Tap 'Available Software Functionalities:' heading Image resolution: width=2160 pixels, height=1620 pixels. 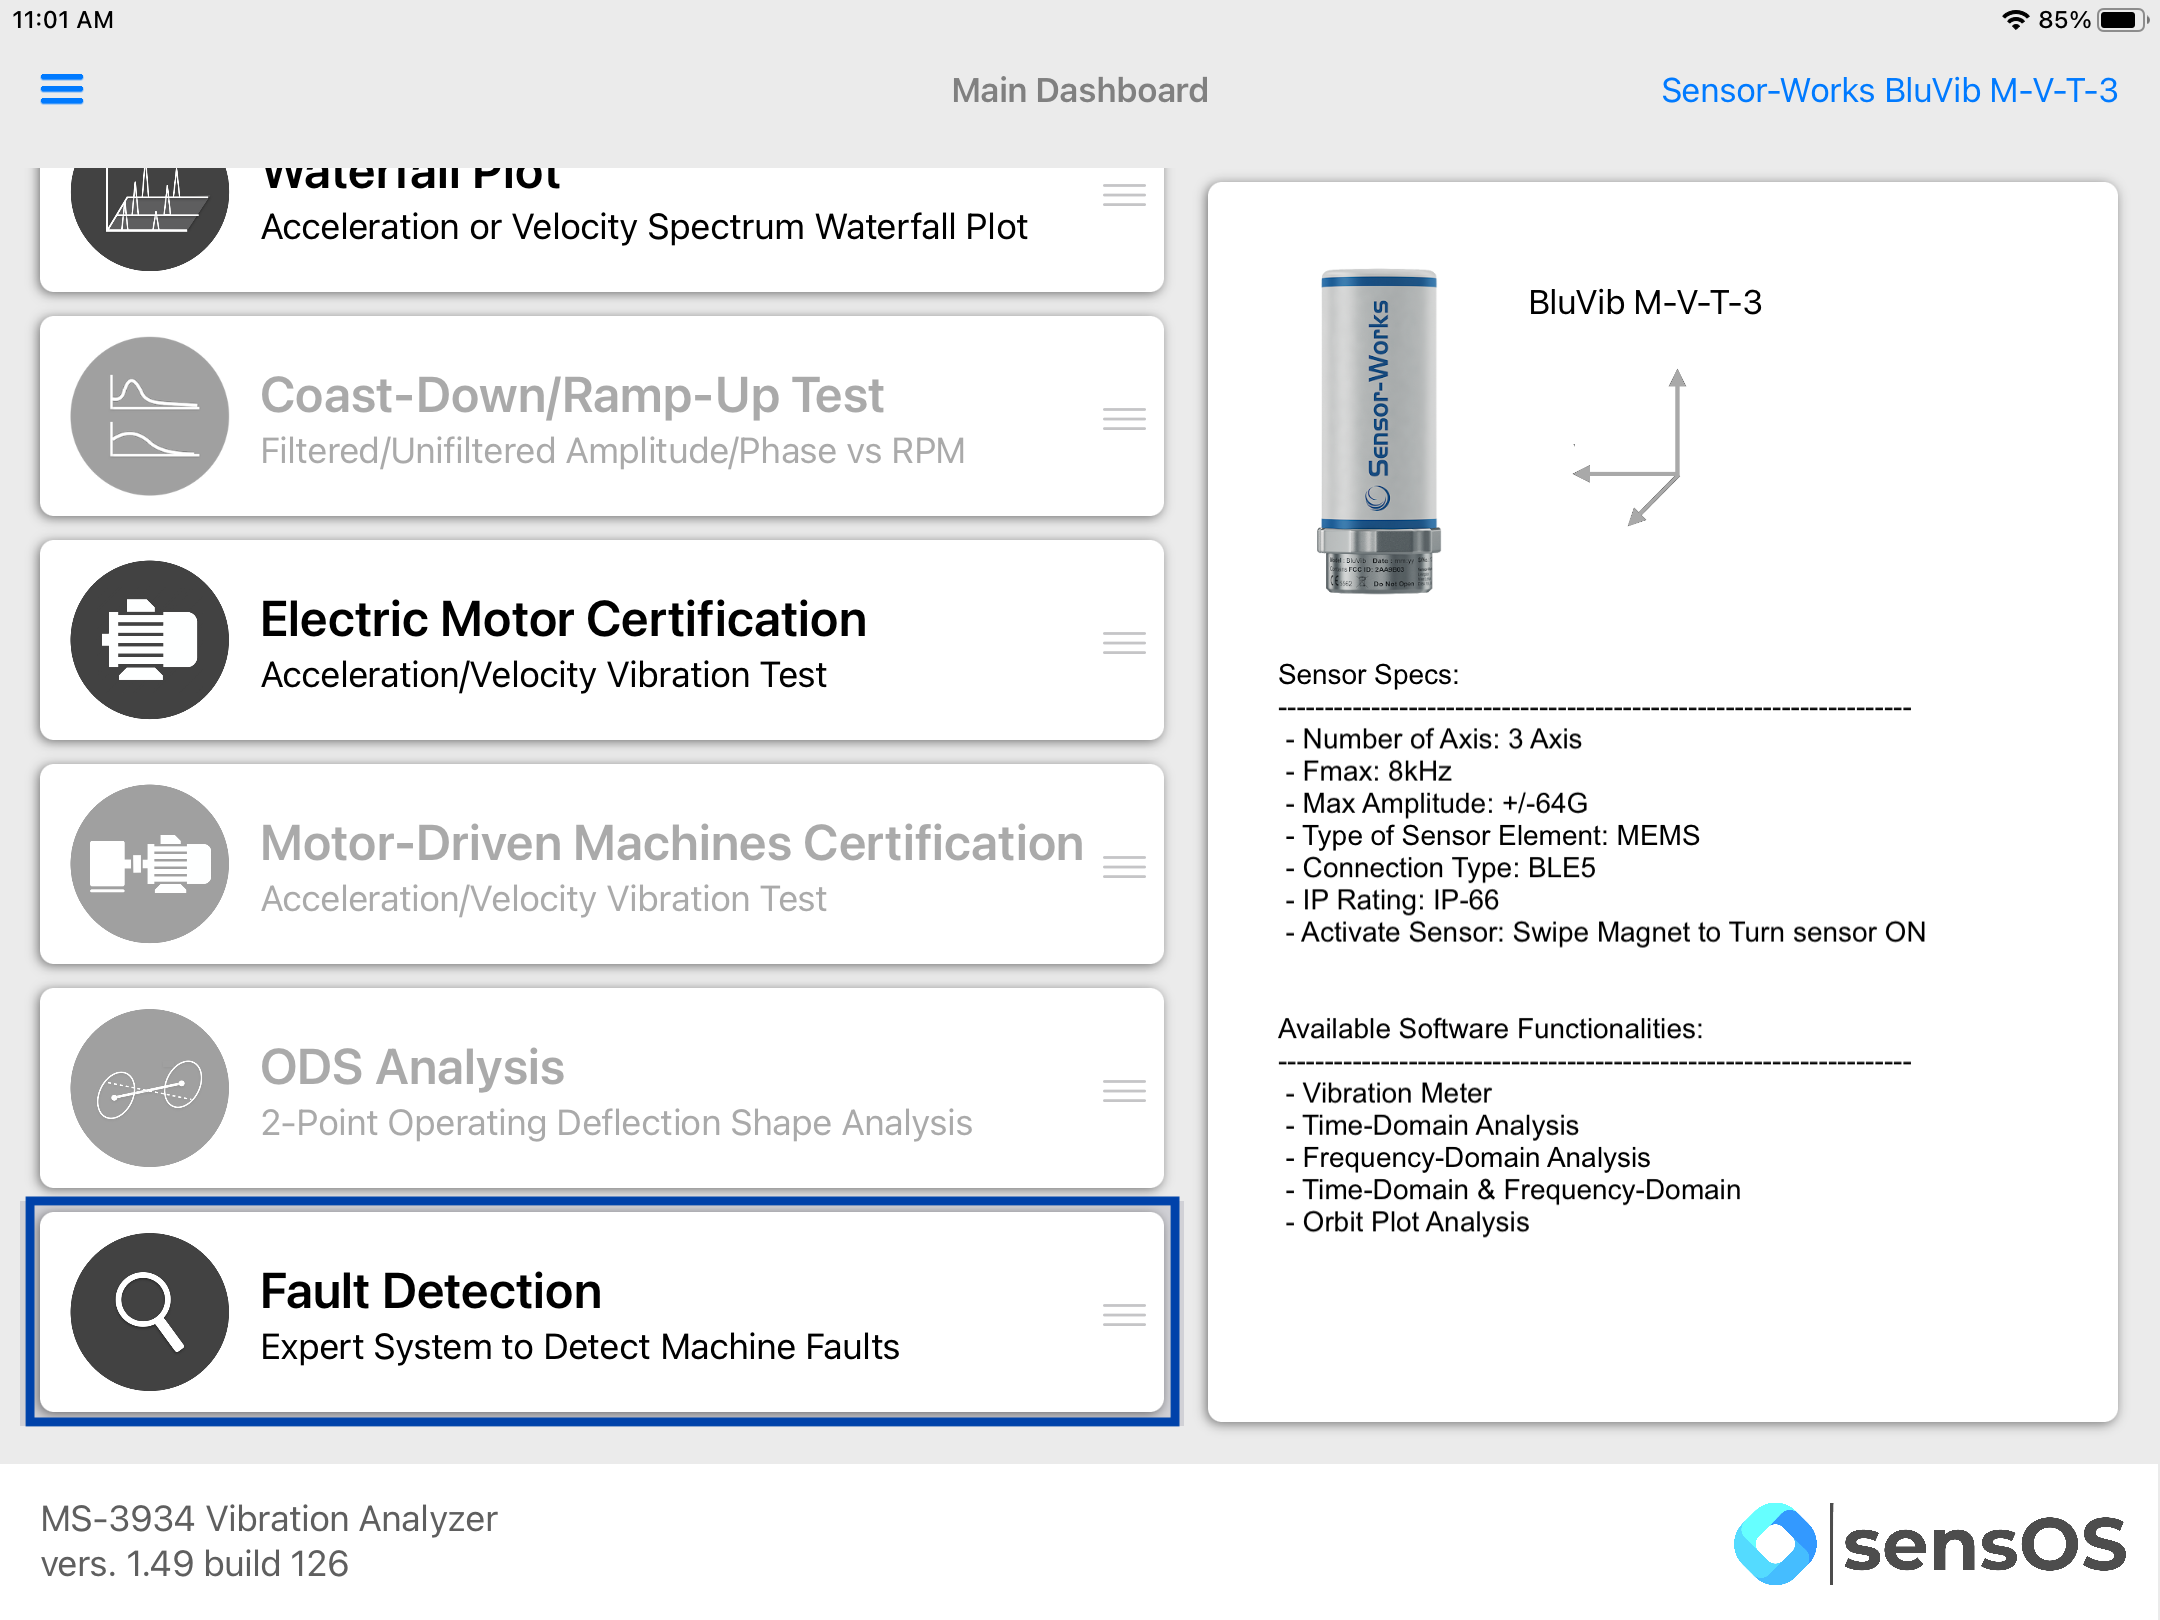1490,1029
